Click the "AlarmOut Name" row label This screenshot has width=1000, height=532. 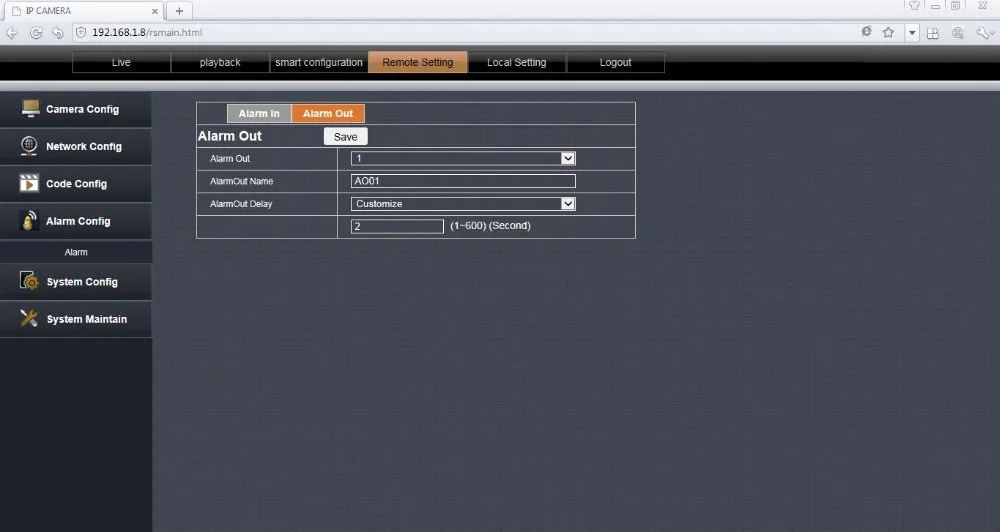click(x=242, y=181)
